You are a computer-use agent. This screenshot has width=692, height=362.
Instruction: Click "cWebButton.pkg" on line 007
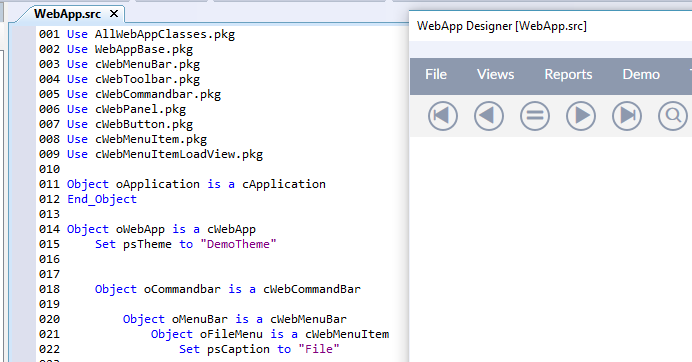pos(143,124)
